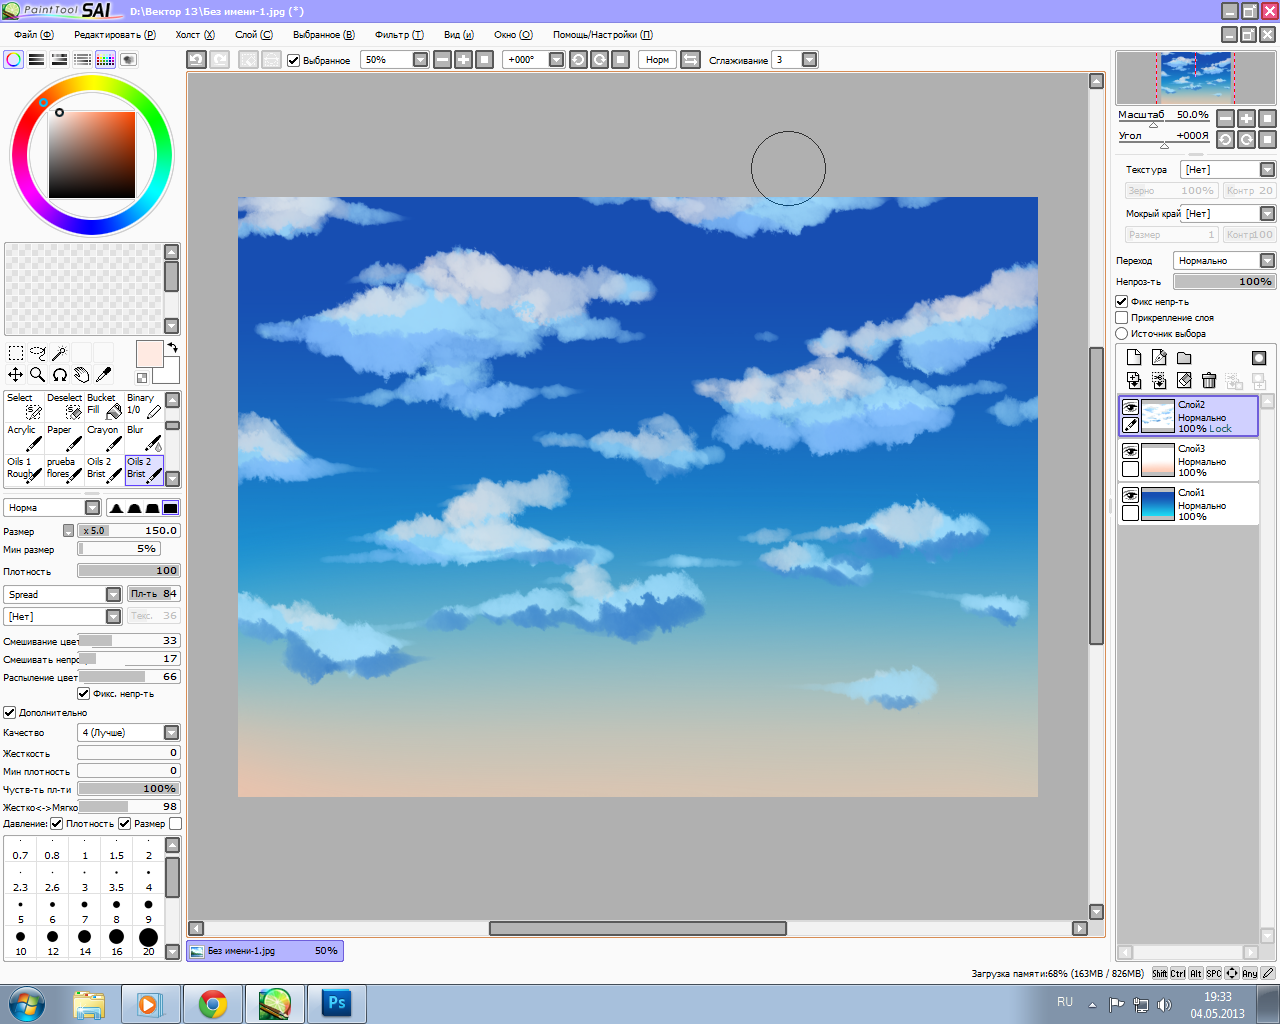Select the magnifier zoom tool
This screenshot has width=1280, height=1024.
38,375
